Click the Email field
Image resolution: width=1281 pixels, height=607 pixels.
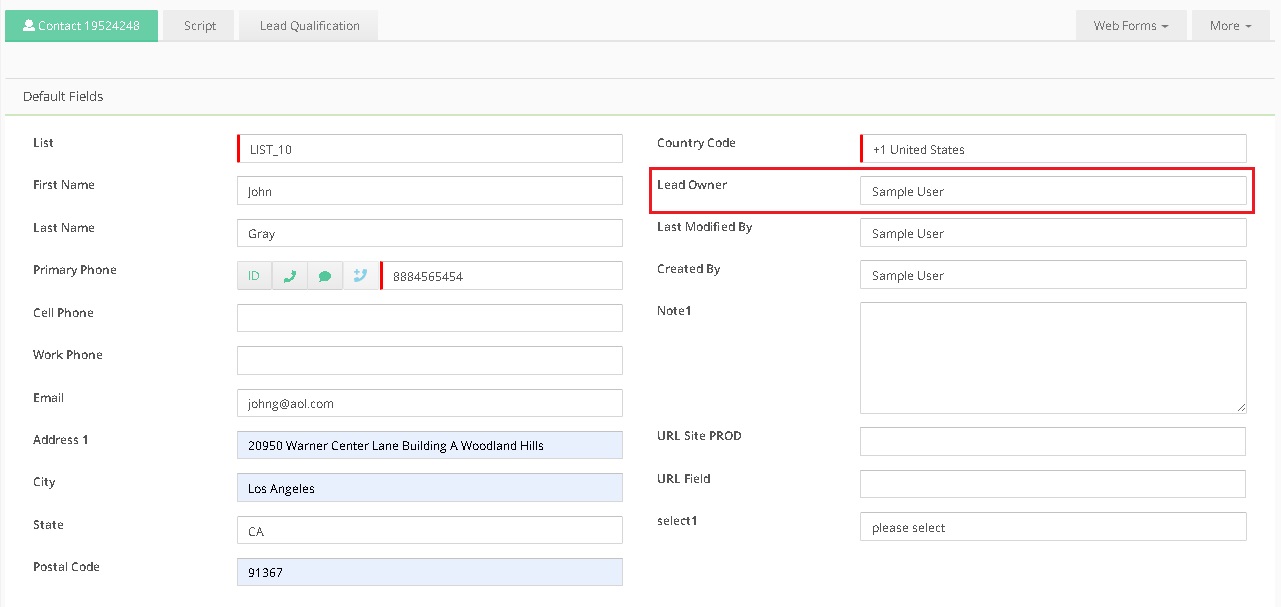coord(430,403)
